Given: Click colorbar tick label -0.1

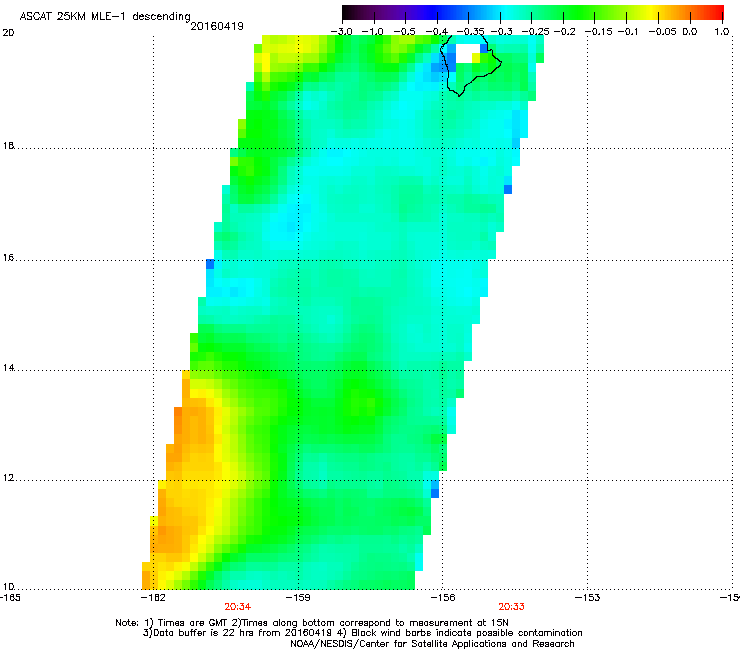Looking at the screenshot, I should (628, 32).
